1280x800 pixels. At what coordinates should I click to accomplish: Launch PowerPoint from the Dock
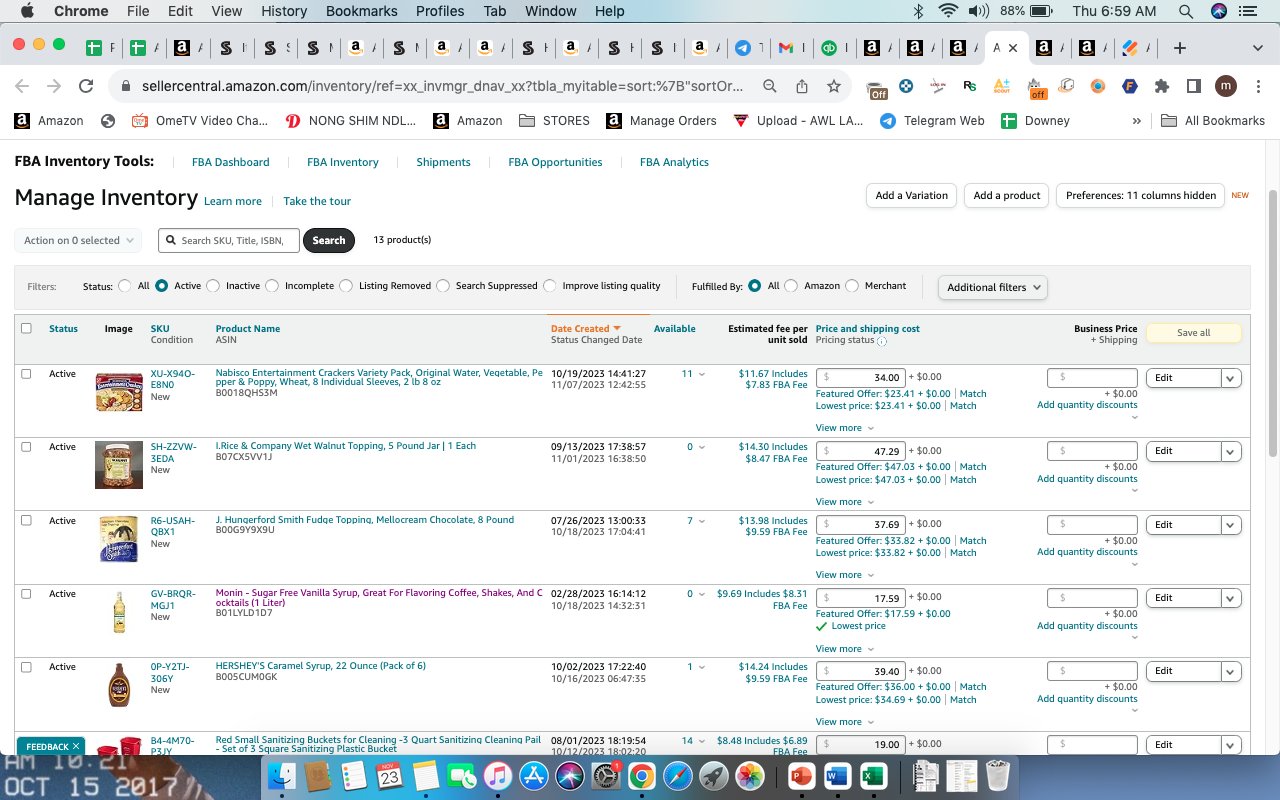click(x=802, y=775)
